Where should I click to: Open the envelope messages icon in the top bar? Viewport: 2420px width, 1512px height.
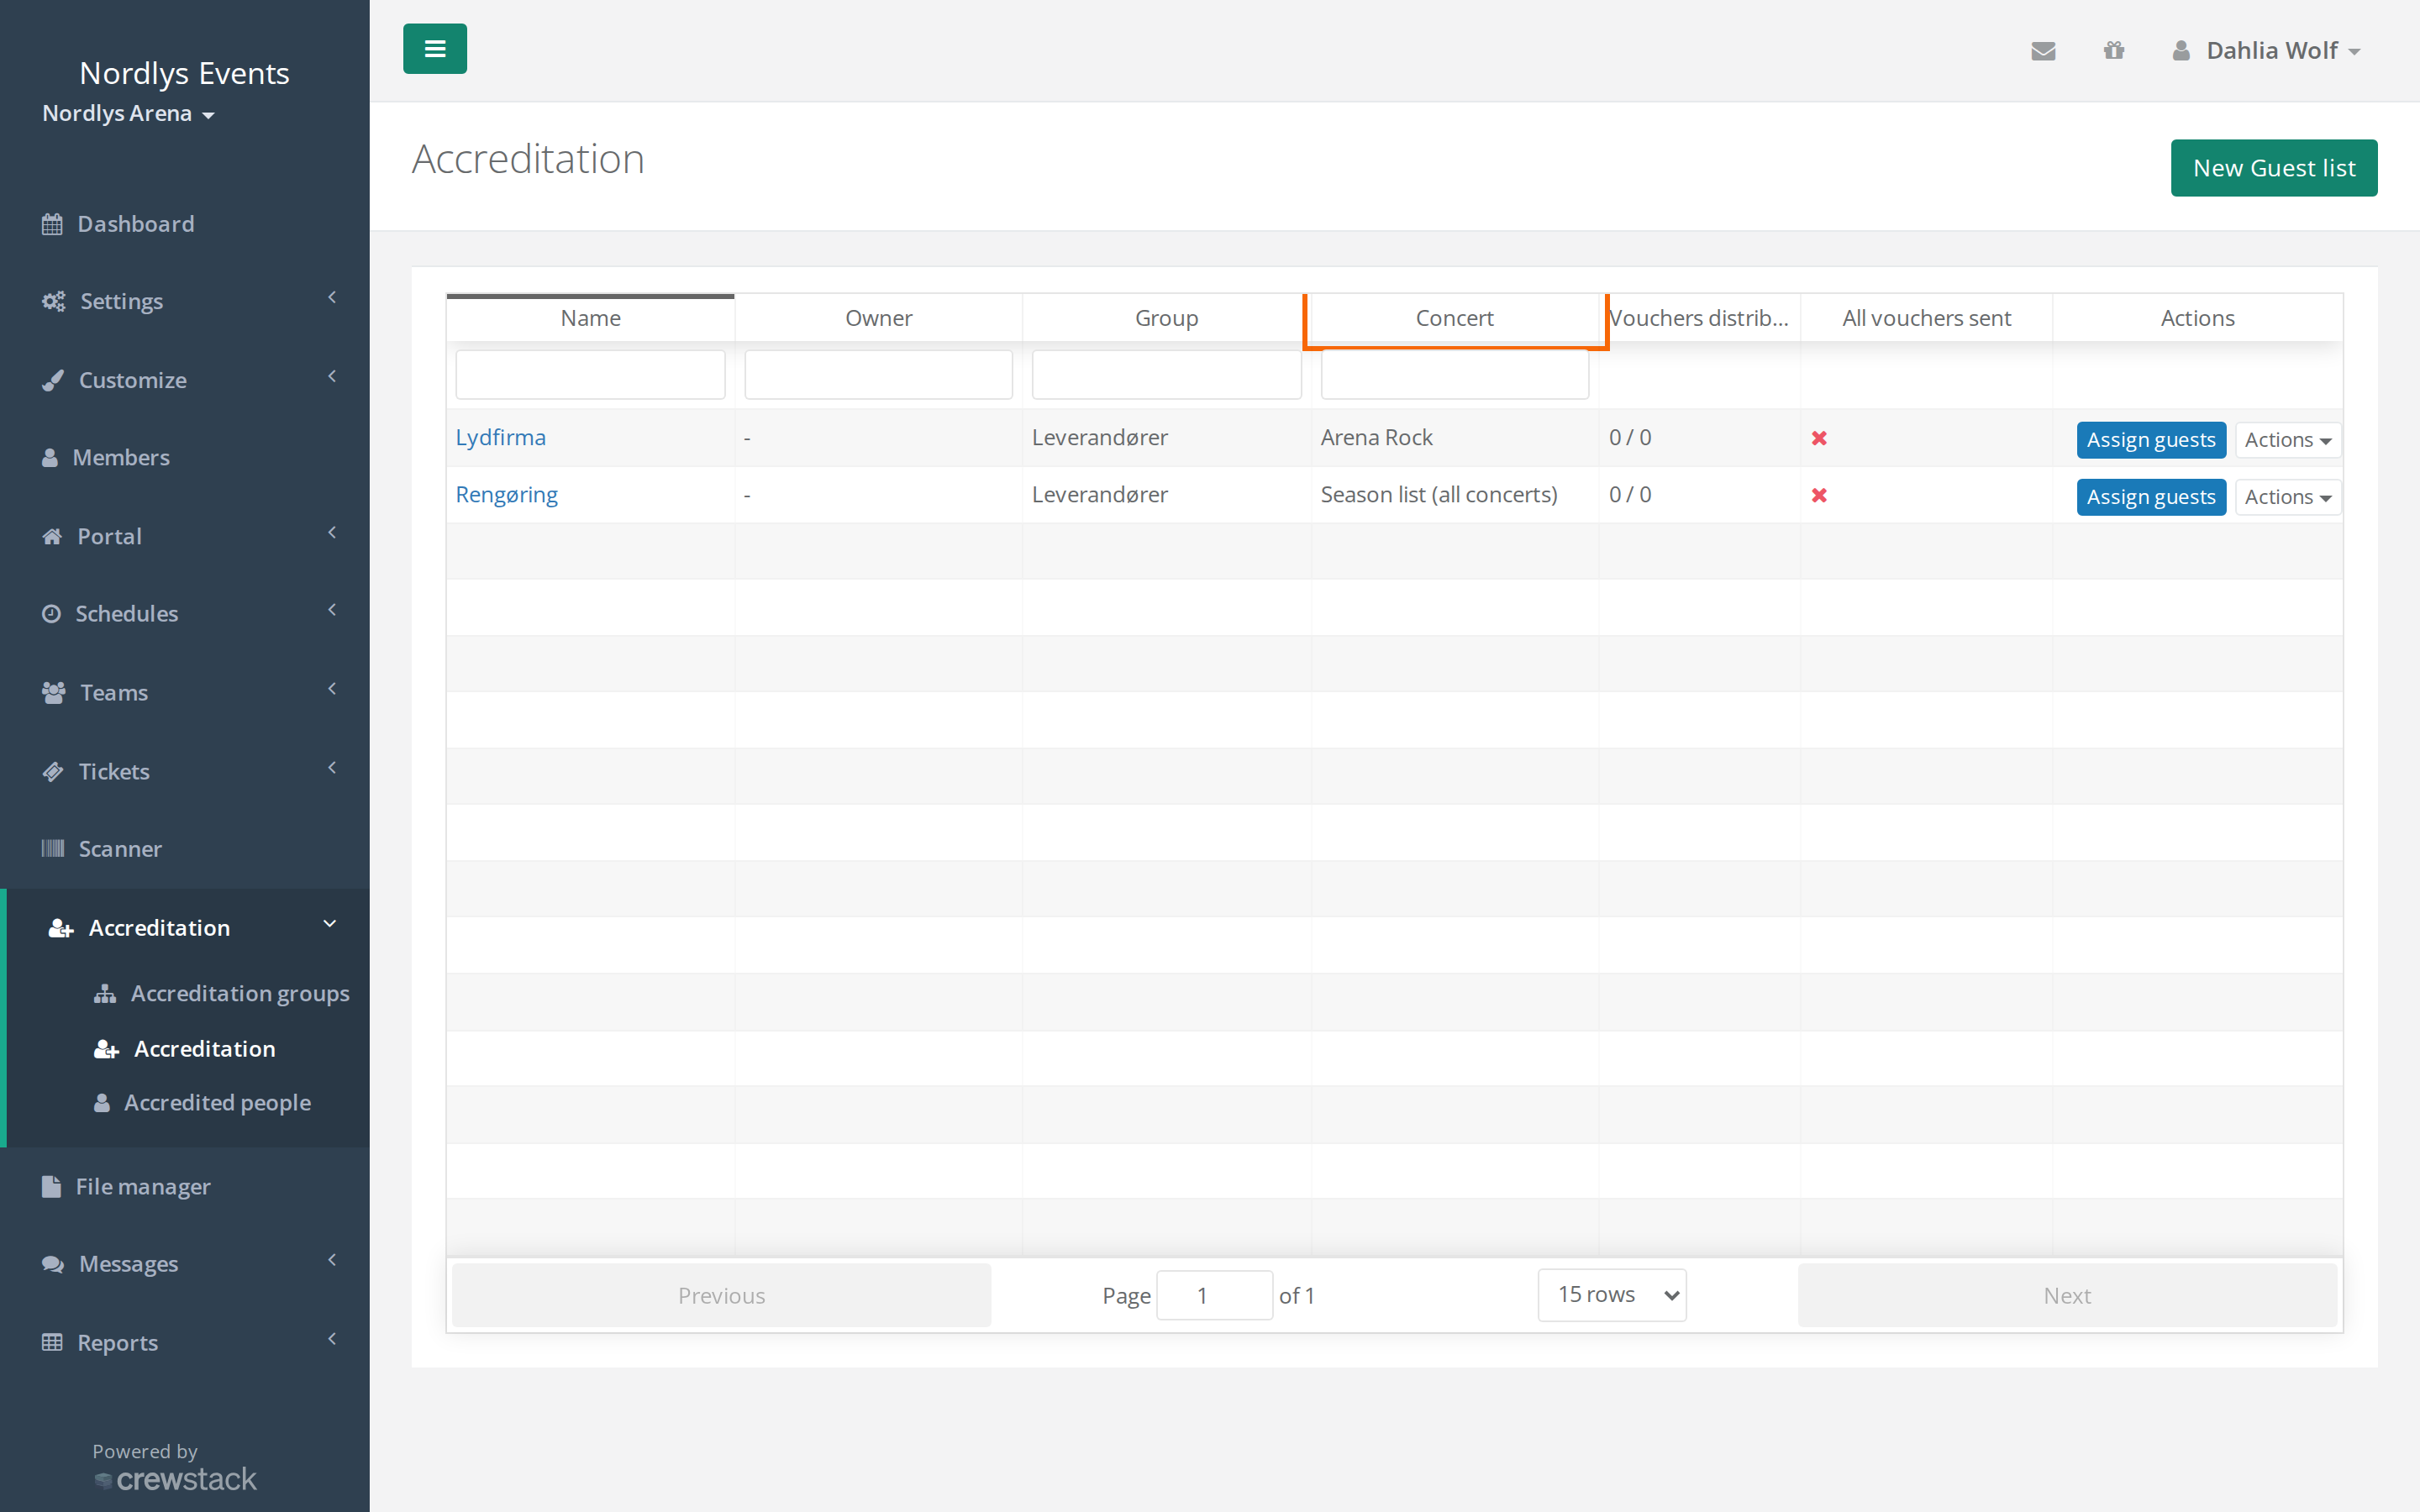point(2043,51)
